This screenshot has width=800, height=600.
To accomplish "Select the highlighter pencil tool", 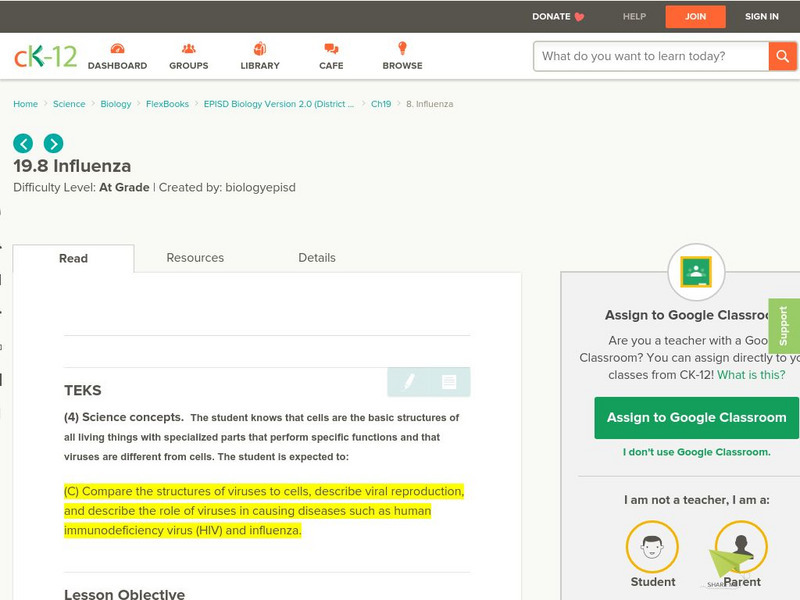I will tap(409, 382).
